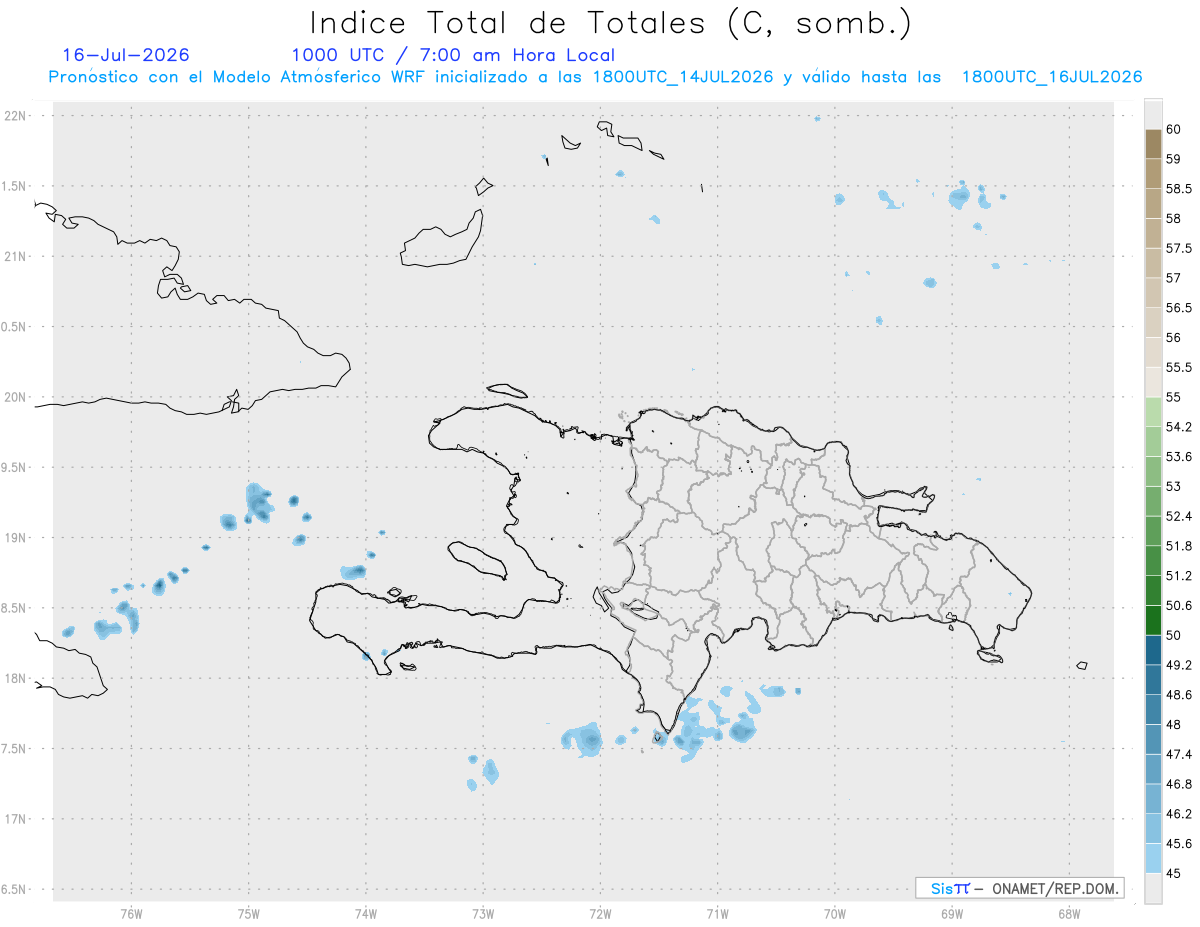Click the title 'Indice Total de Totales (C, somb.)'
The height and width of the screenshot is (927, 1200).
coord(610,23)
